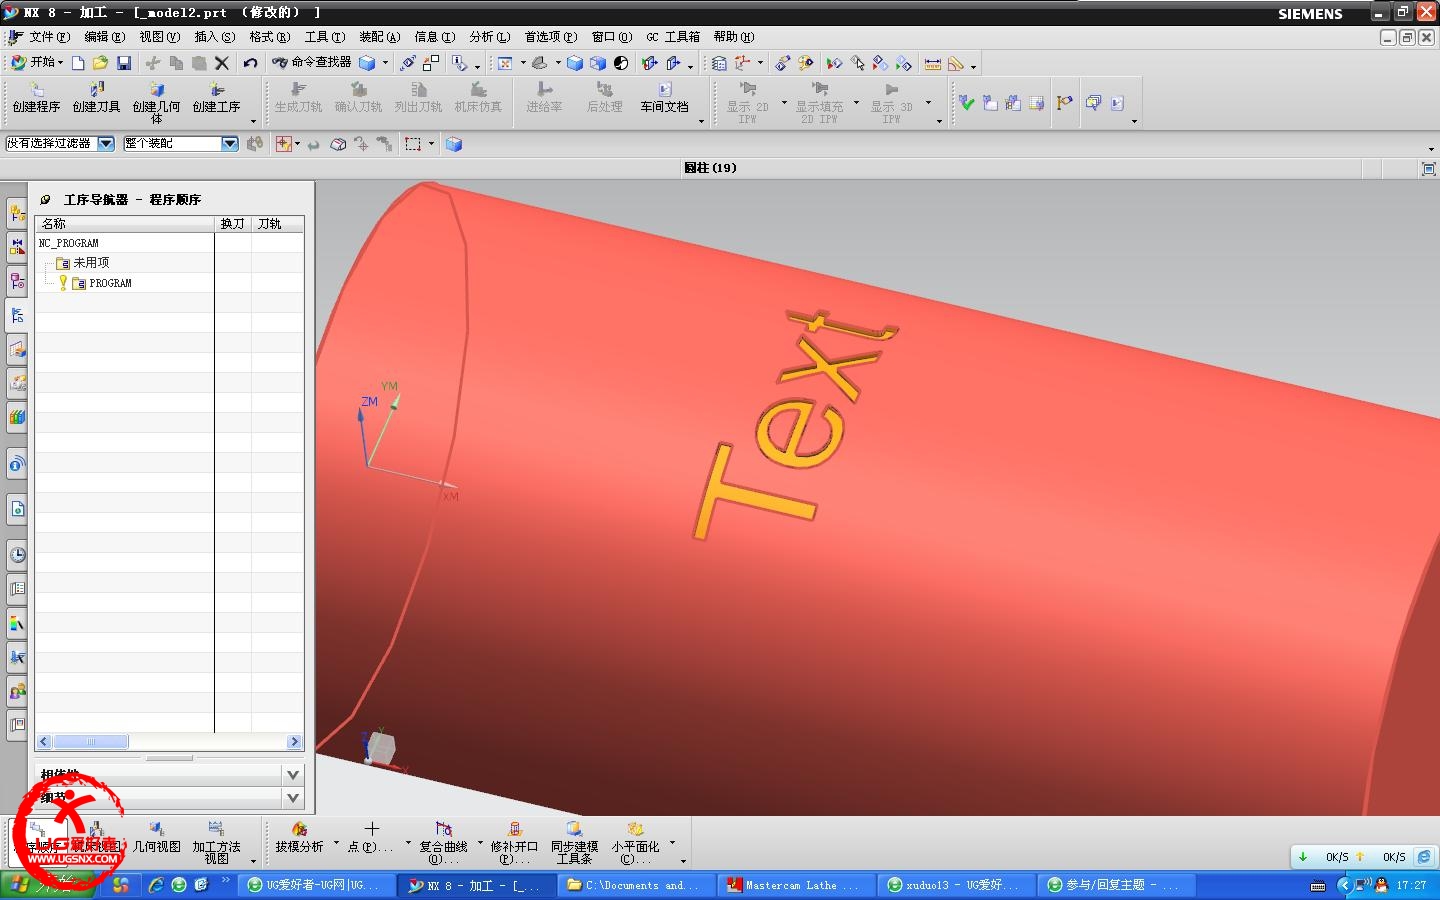Click the green checkmark verify icon
The width and height of the screenshot is (1440, 900).
click(x=966, y=102)
